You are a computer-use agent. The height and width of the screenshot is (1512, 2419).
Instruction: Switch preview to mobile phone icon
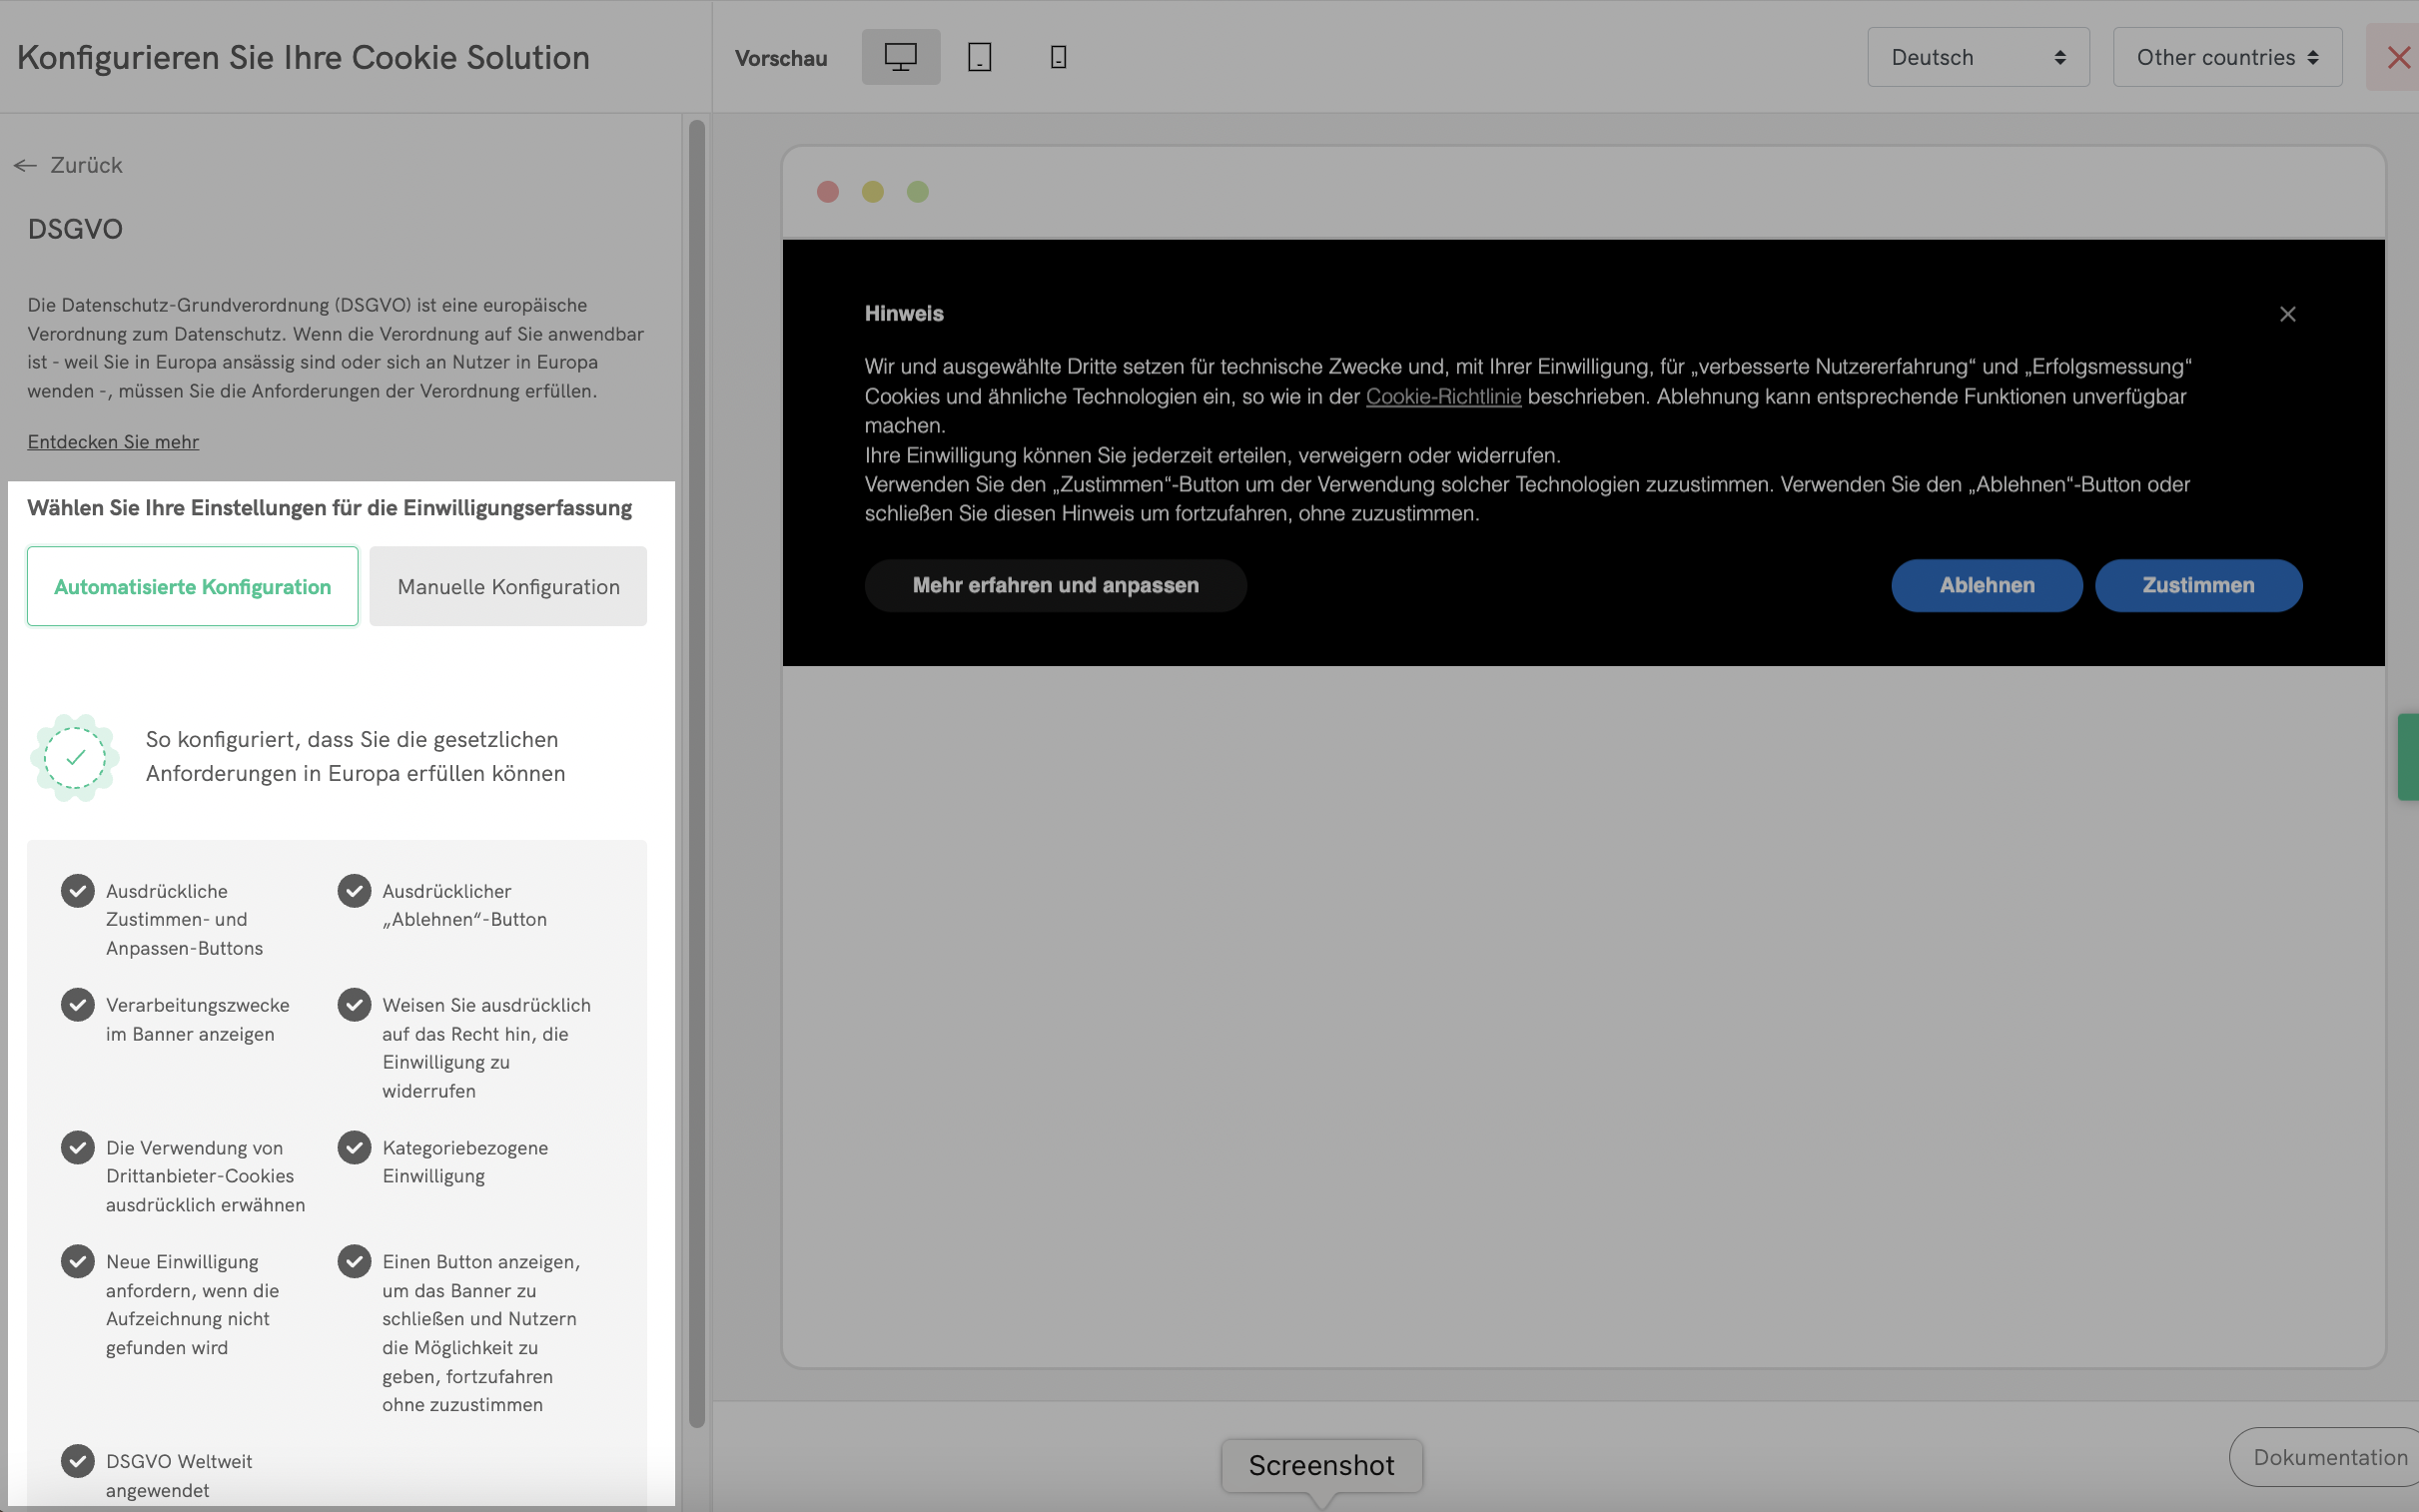1058,57
